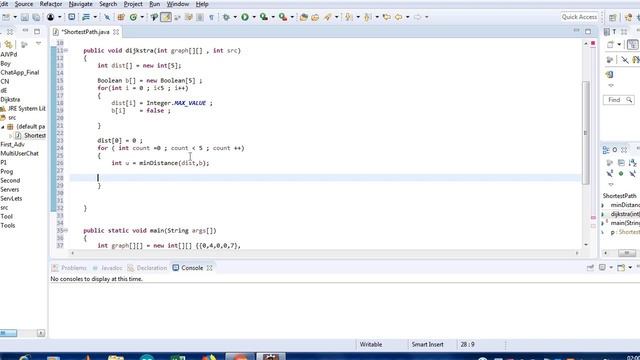Select ShortestPath file in package explorer
The width and height of the screenshot is (640, 360).
(30, 135)
